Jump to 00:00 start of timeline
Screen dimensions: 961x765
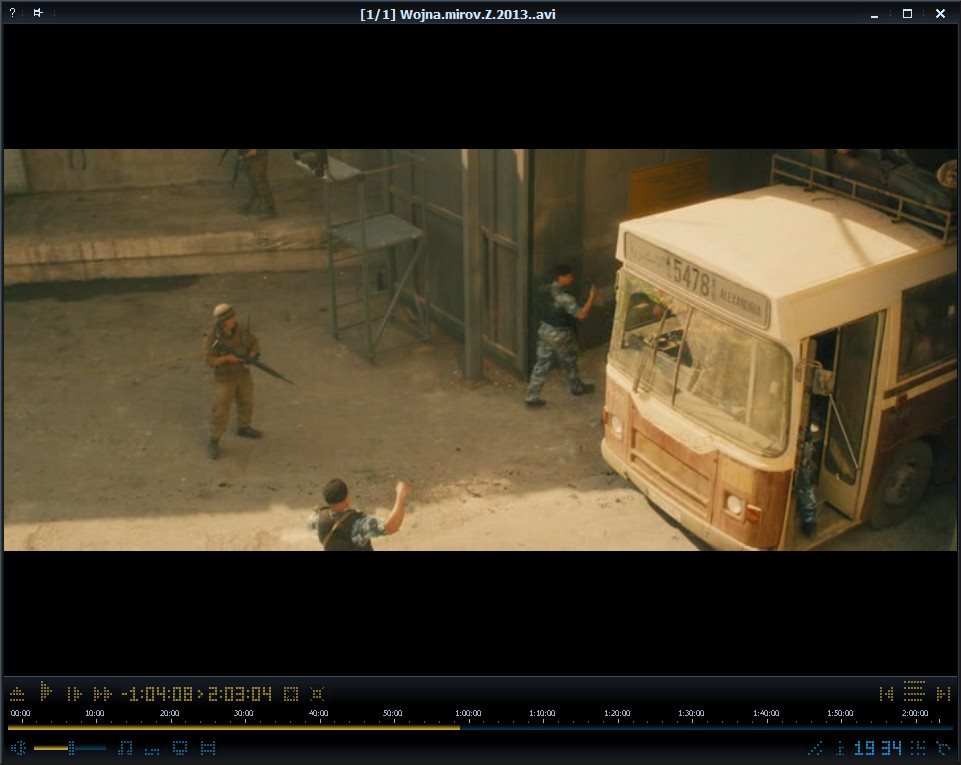[20, 714]
